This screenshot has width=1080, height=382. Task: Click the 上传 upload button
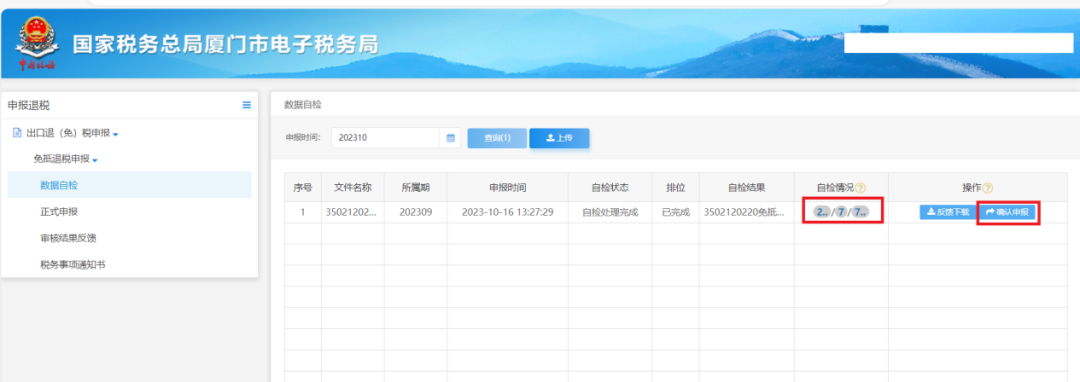[x=559, y=138]
